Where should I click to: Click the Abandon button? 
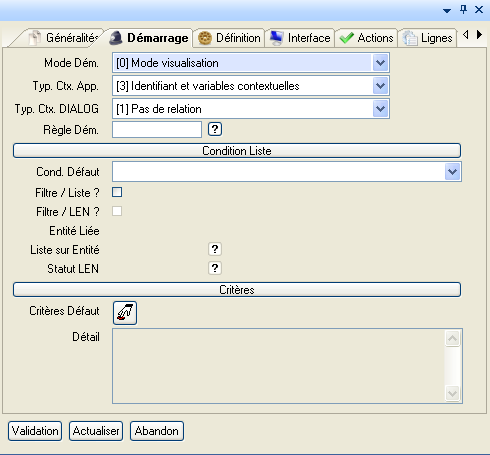[157, 431]
